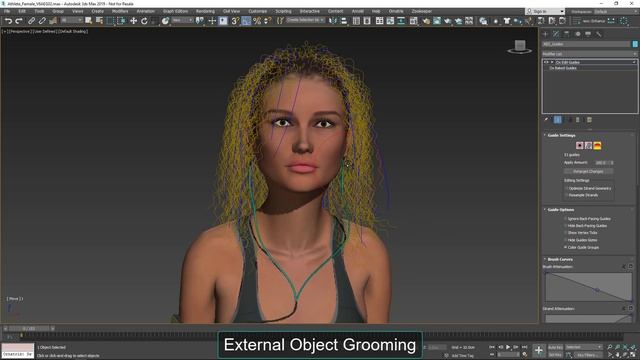Select the Rectangular Selection Region icon
Image resolution: width=640 pixels, height=360 pixels.
(110, 21)
